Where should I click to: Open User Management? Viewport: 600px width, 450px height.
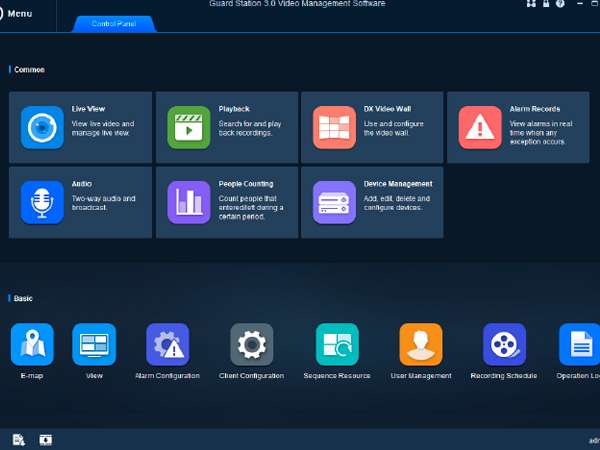coord(420,345)
